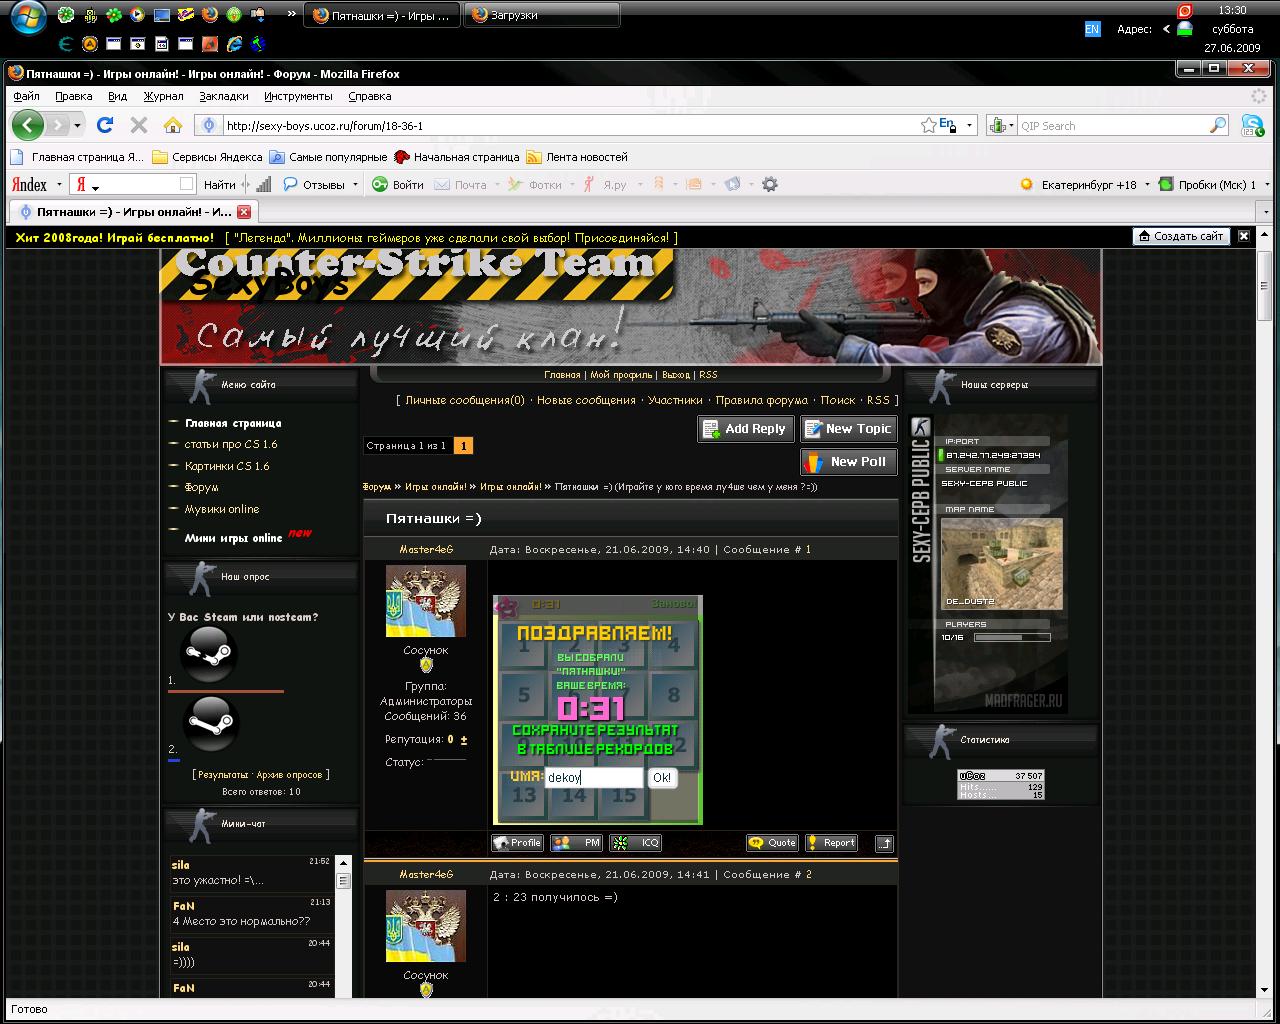Close the current Firefox tab
The image size is (1280, 1024).
(x=244, y=212)
